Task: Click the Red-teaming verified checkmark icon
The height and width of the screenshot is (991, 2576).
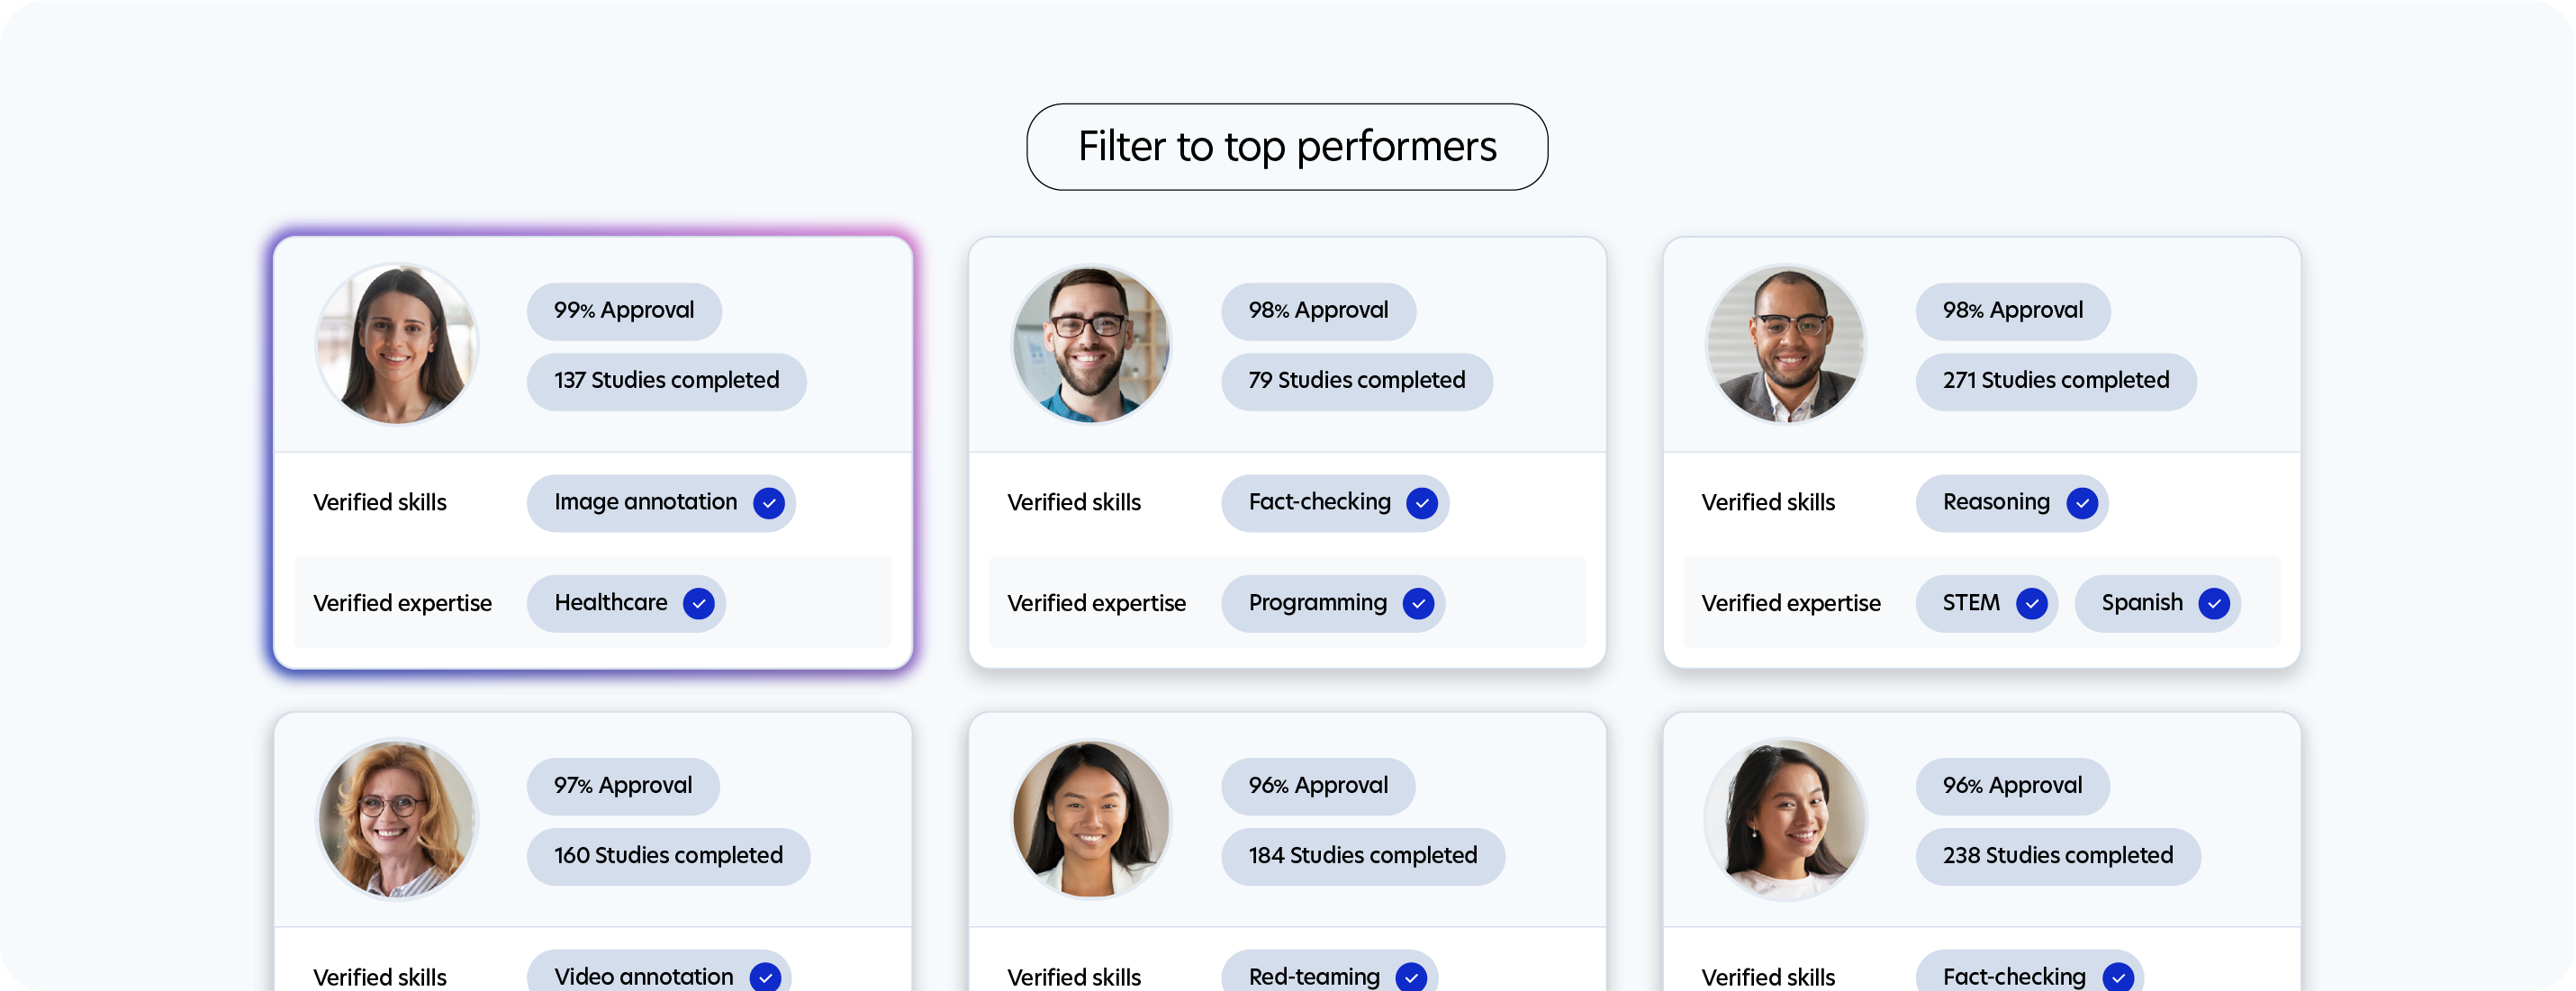Action: click(1411, 977)
